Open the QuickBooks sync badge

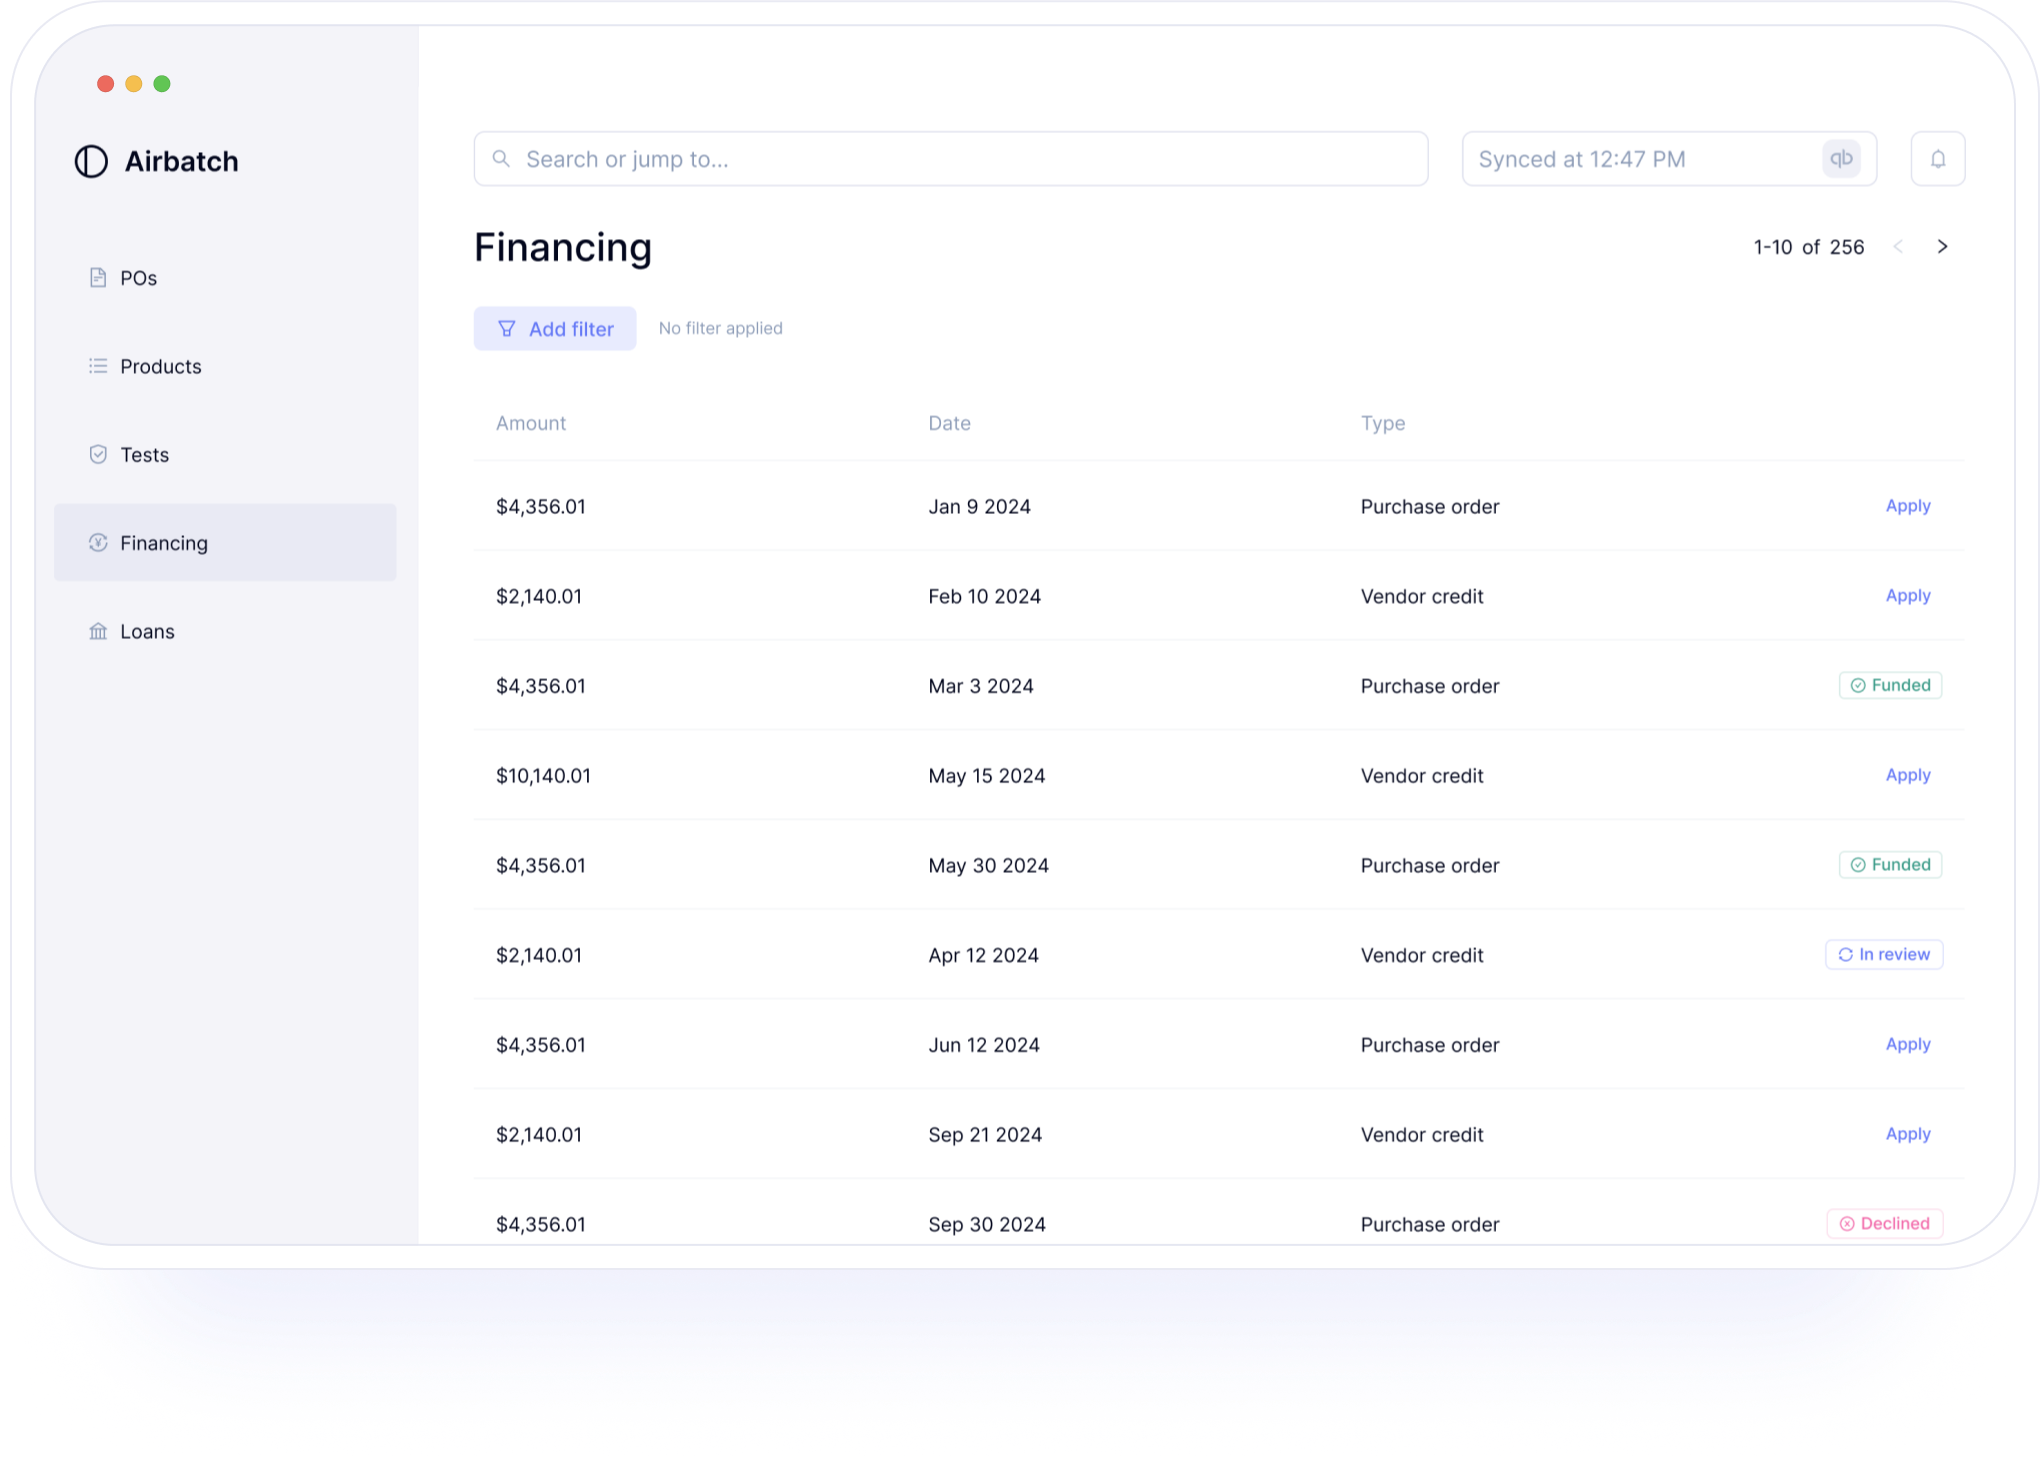coord(1841,158)
